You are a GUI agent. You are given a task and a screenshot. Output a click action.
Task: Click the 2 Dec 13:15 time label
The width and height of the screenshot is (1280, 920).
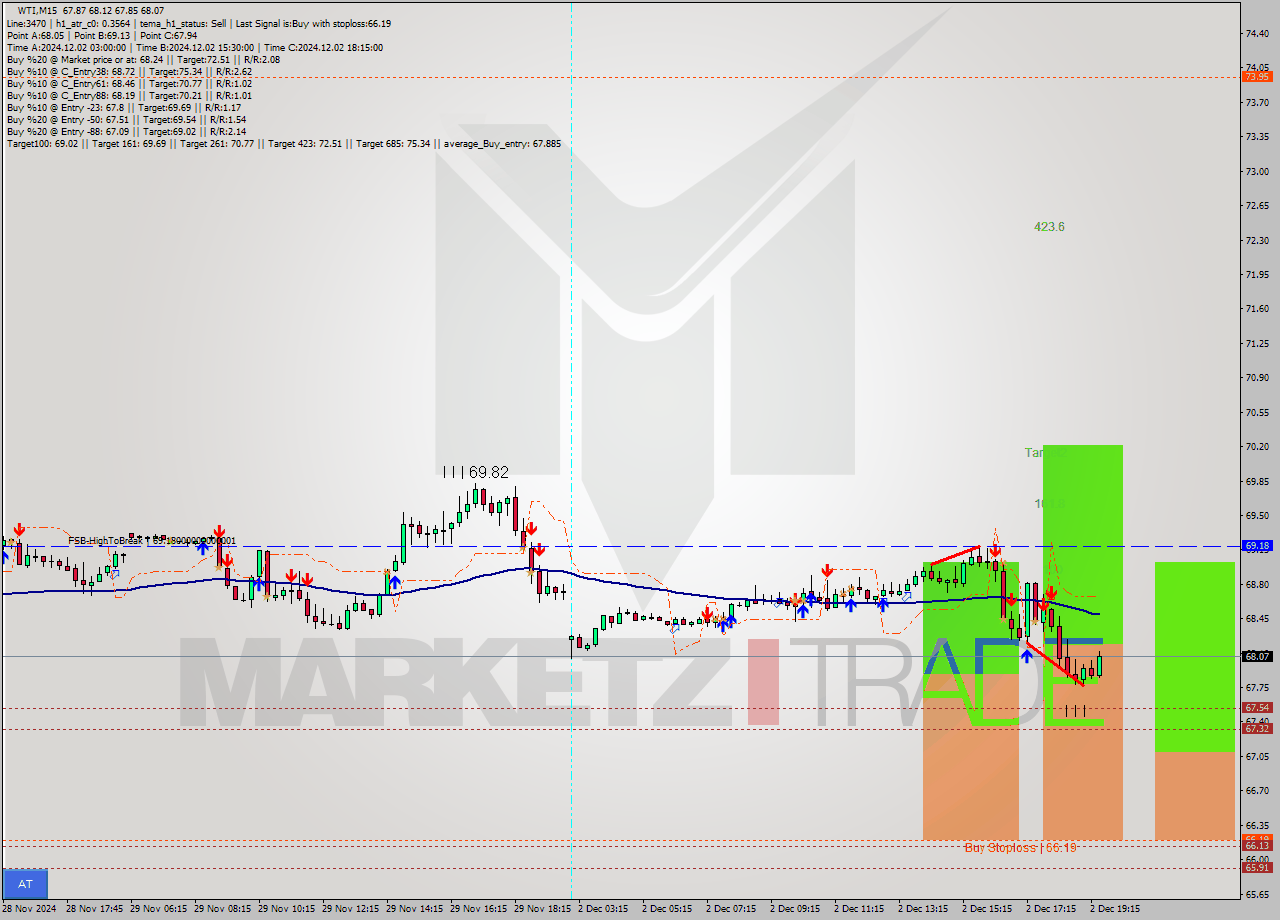pyautogui.click(x=922, y=909)
